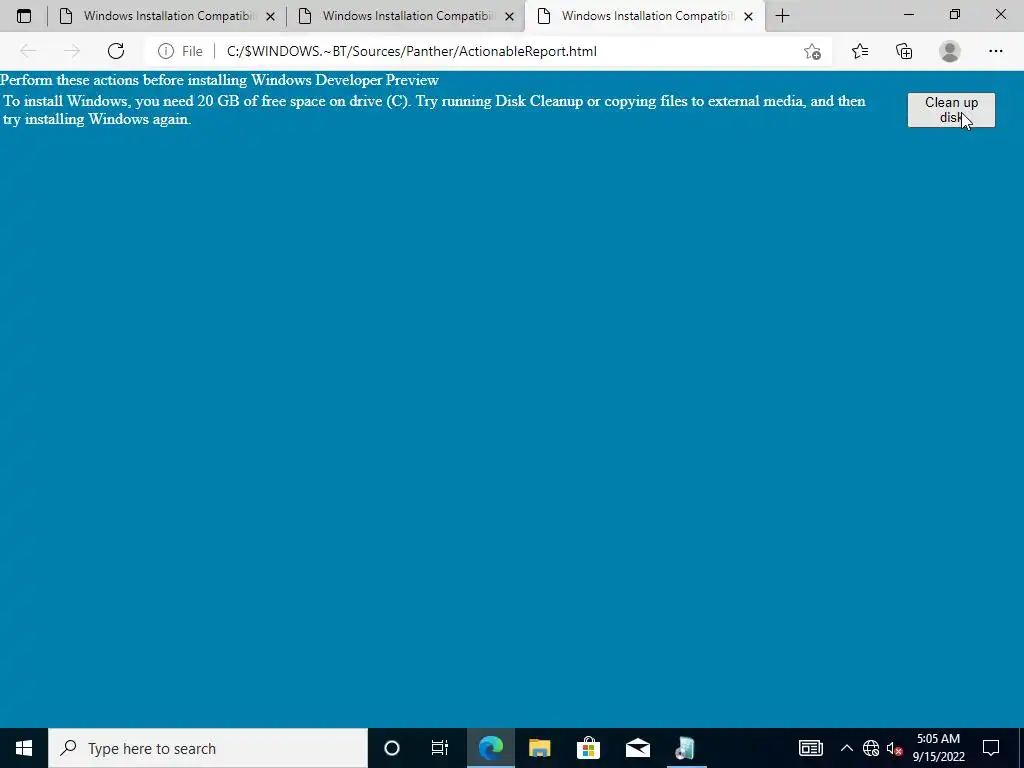This screenshot has width=1024, height=768.
Task: Click the Clean up disk button
Action: point(951,110)
